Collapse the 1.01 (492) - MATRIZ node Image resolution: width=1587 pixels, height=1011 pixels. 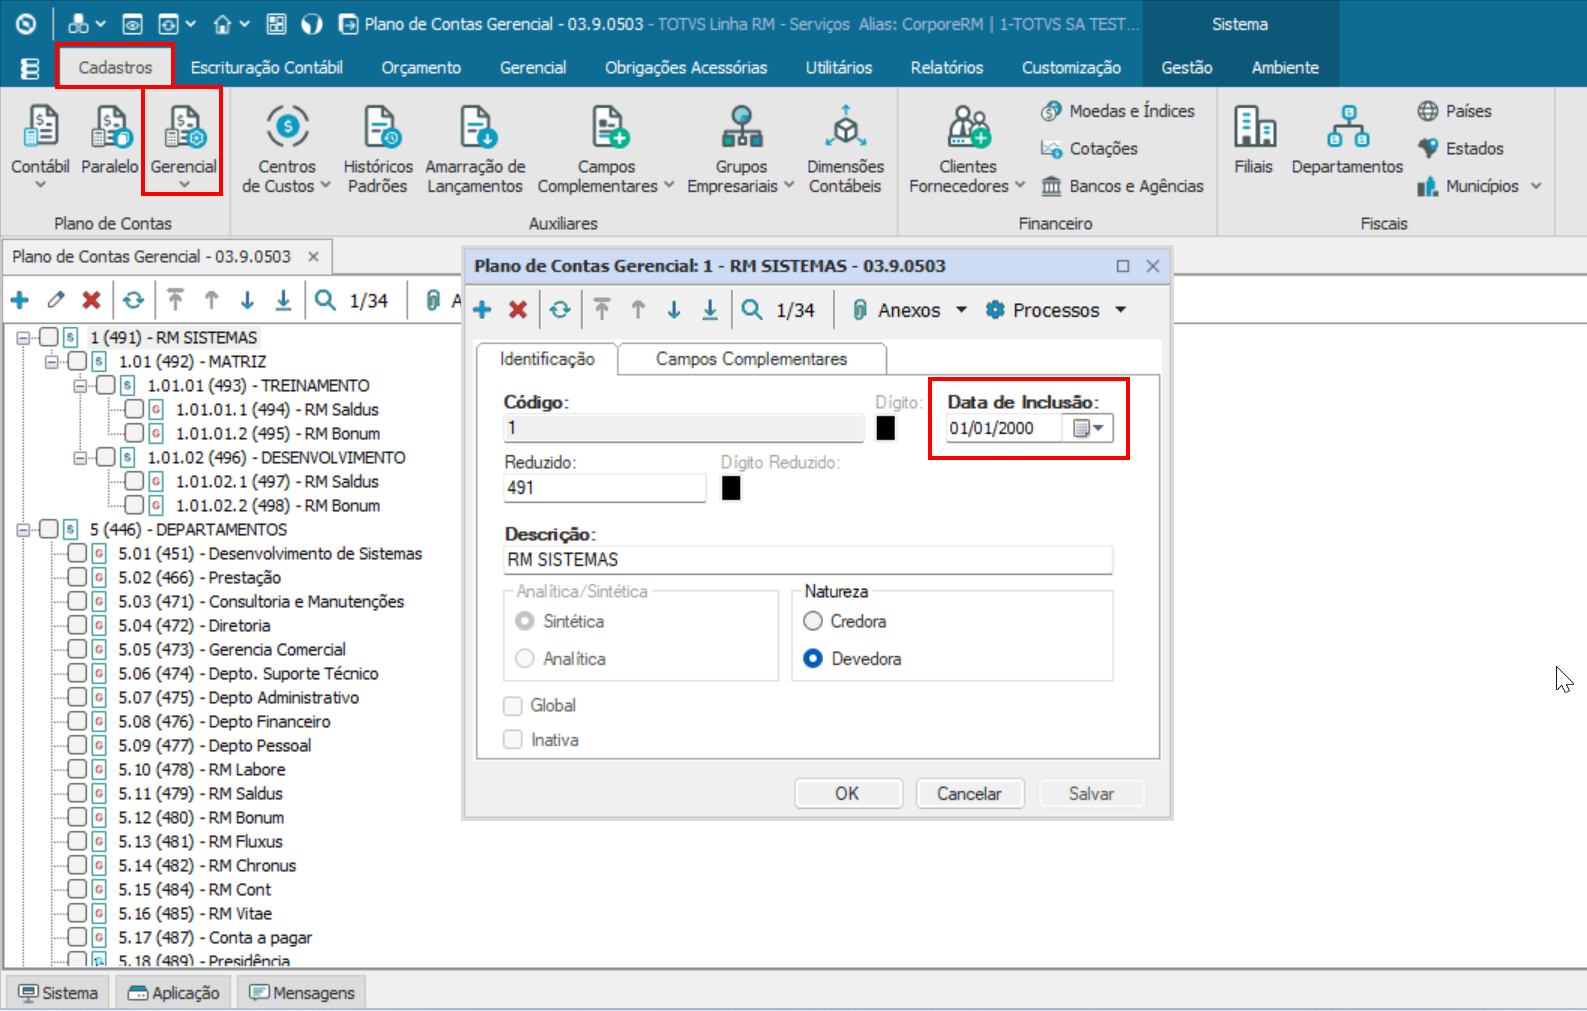point(51,362)
